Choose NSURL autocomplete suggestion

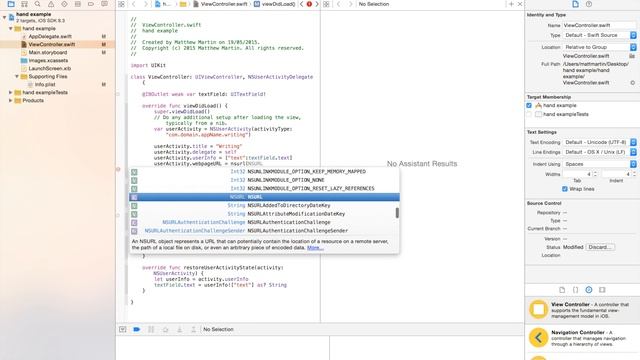[264, 197]
